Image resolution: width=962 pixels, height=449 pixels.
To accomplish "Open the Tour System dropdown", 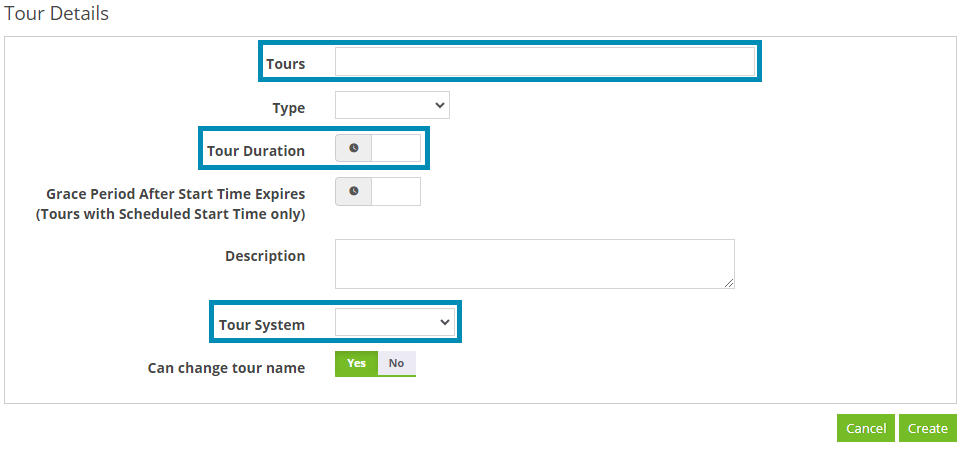I will (x=395, y=323).
